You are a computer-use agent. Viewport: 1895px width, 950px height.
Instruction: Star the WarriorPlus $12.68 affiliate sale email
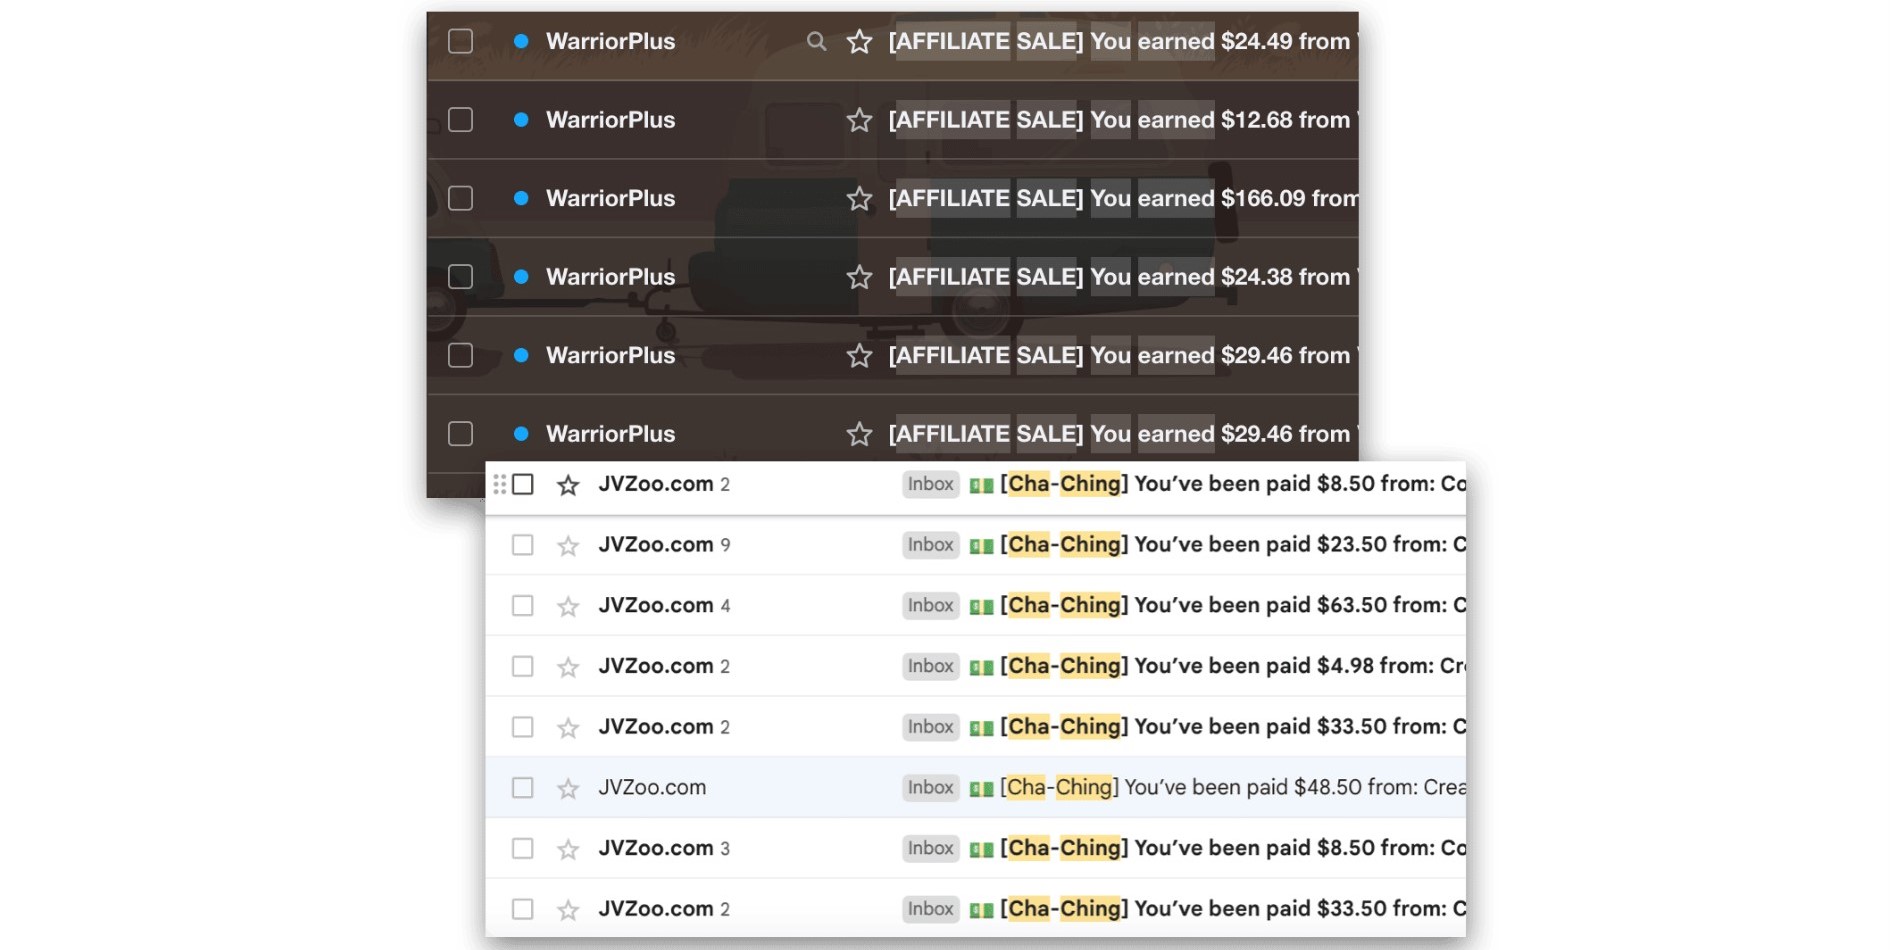pyautogui.click(x=859, y=120)
